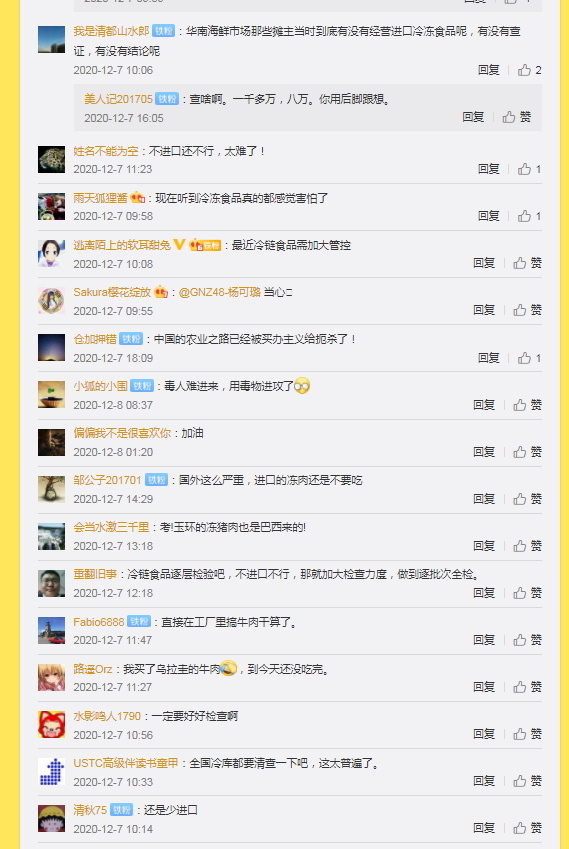
Task: Like the comment by 我是清都山水郎
Action: point(529,70)
